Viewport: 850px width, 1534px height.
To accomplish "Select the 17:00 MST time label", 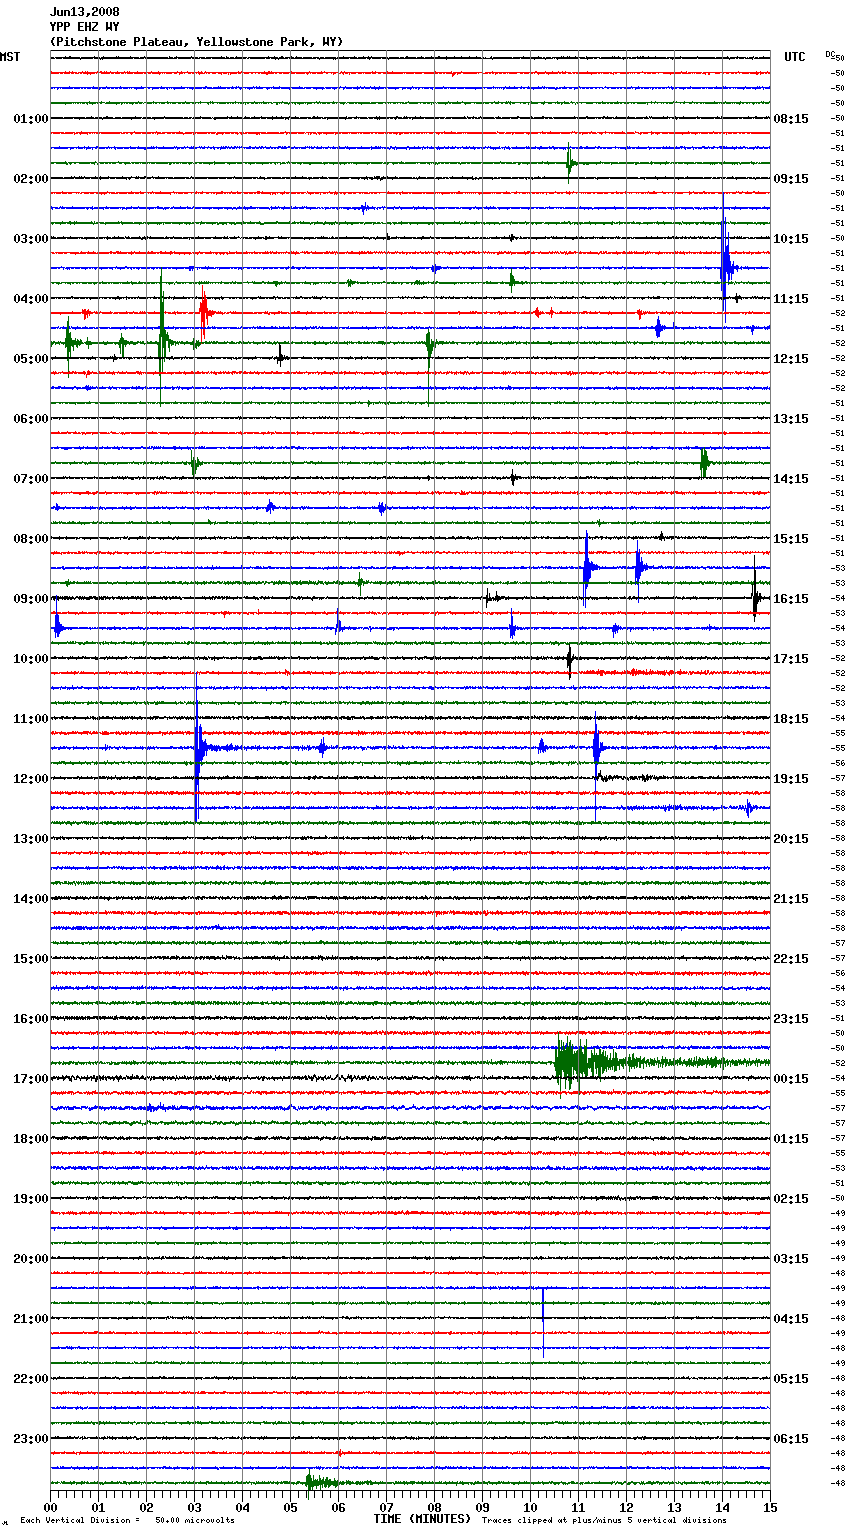I will pos(30,1079).
